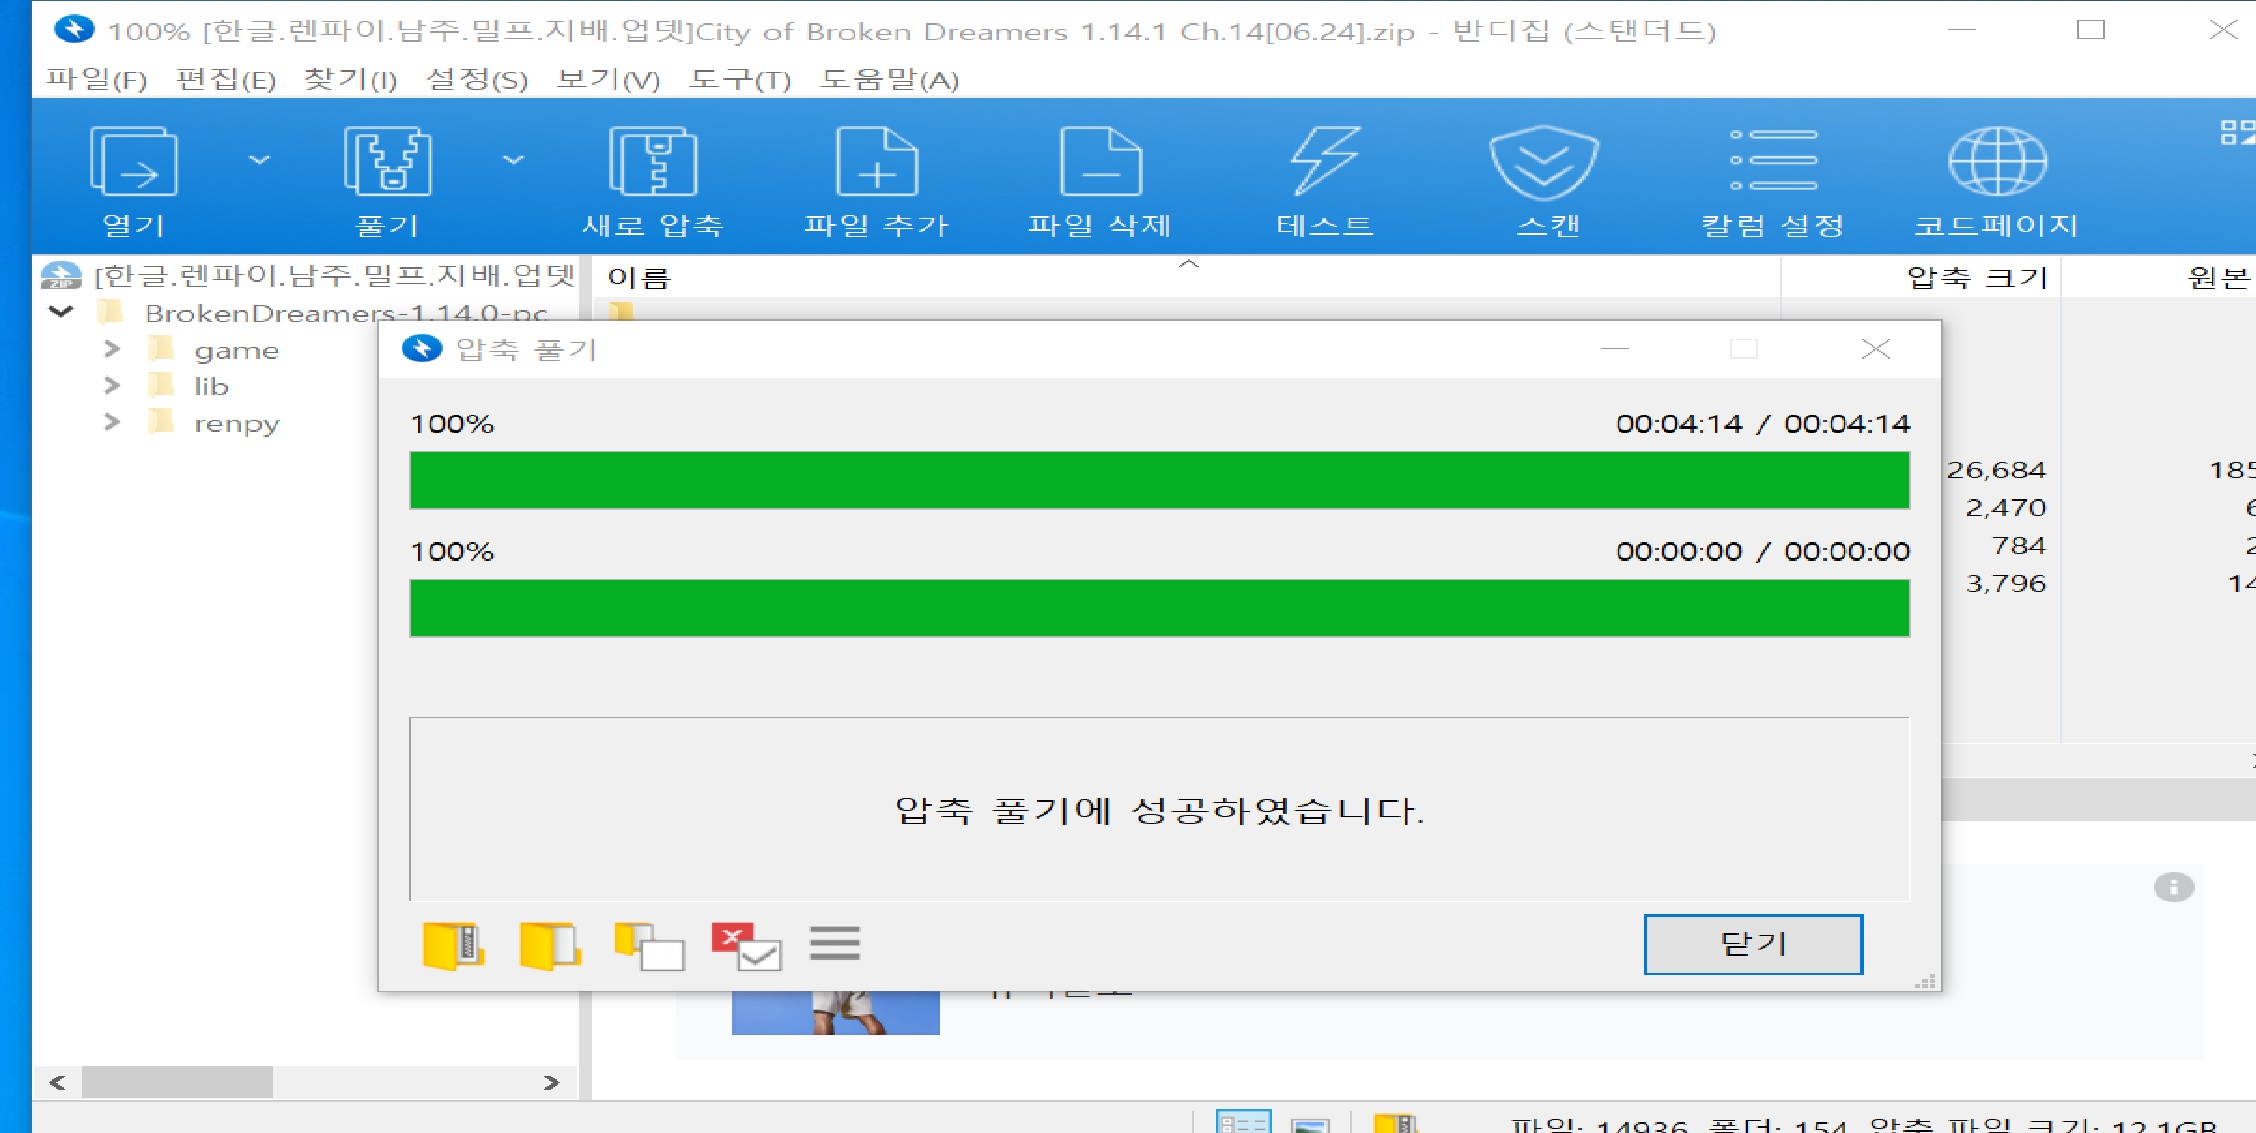Run the 테스트 (Test) lightning icon

coord(1324,162)
